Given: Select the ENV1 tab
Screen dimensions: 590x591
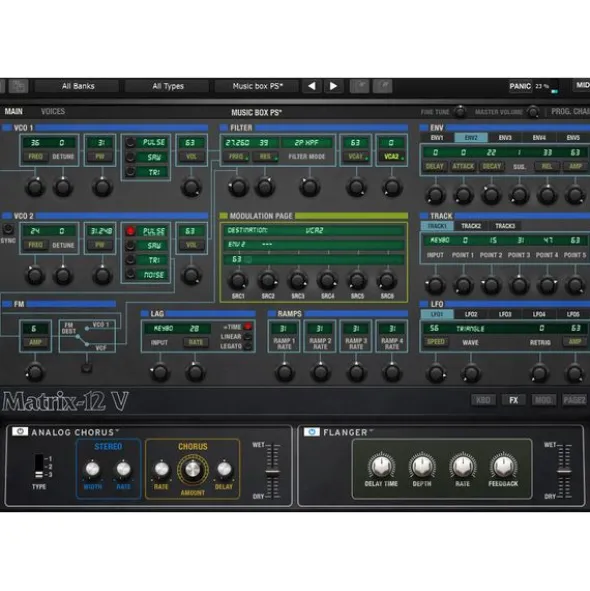Looking at the screenshot, I should [x=437, y=138].
